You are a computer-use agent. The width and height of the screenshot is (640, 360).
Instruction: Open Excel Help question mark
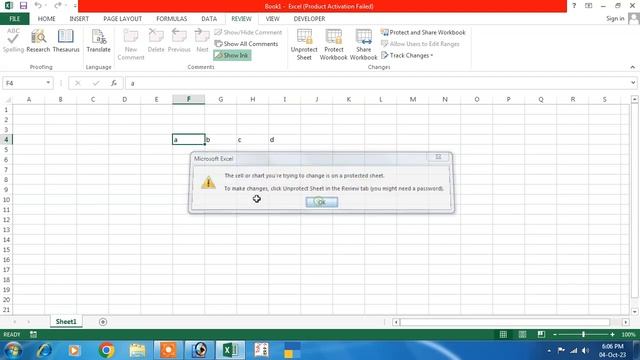(574, 6)
